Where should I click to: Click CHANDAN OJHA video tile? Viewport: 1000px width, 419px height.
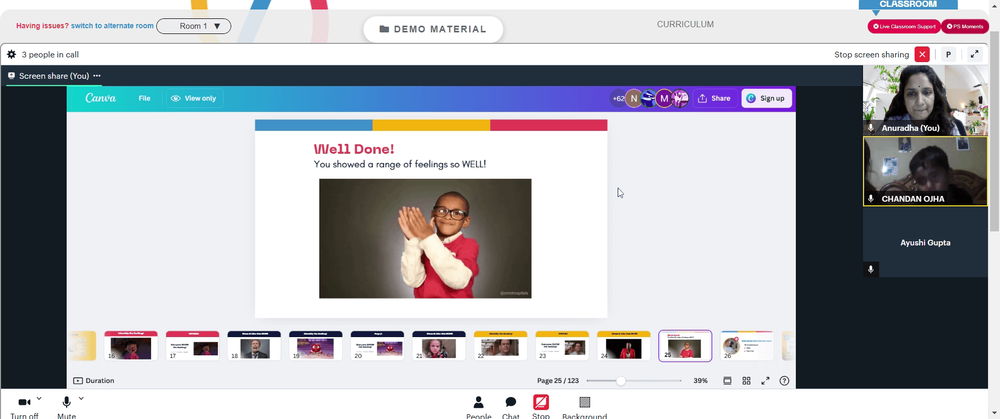[x=925, y=171]
